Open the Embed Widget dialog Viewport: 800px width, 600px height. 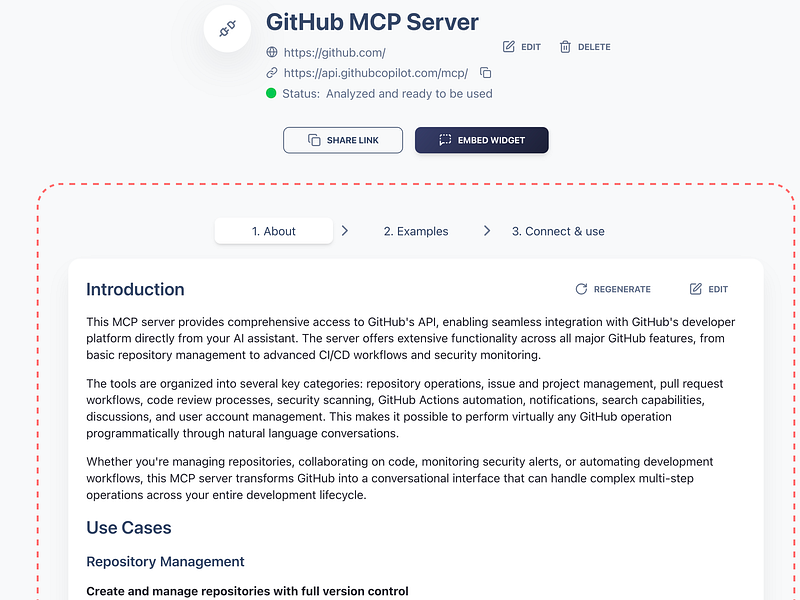[482, 140]
